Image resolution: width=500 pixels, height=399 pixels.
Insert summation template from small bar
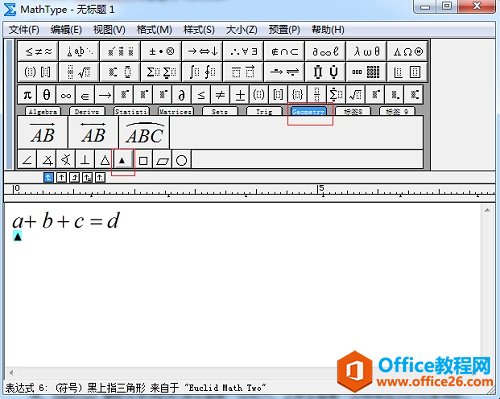[336, 95]
